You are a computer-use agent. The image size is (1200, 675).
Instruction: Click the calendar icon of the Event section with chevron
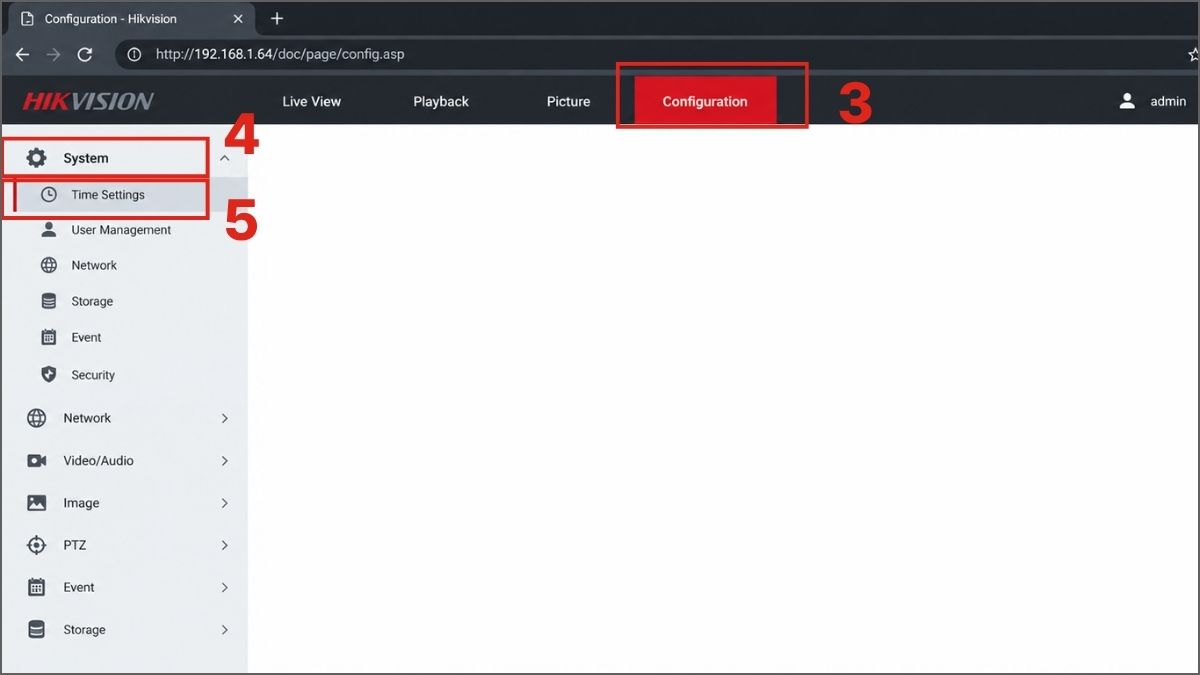point(37,588)
